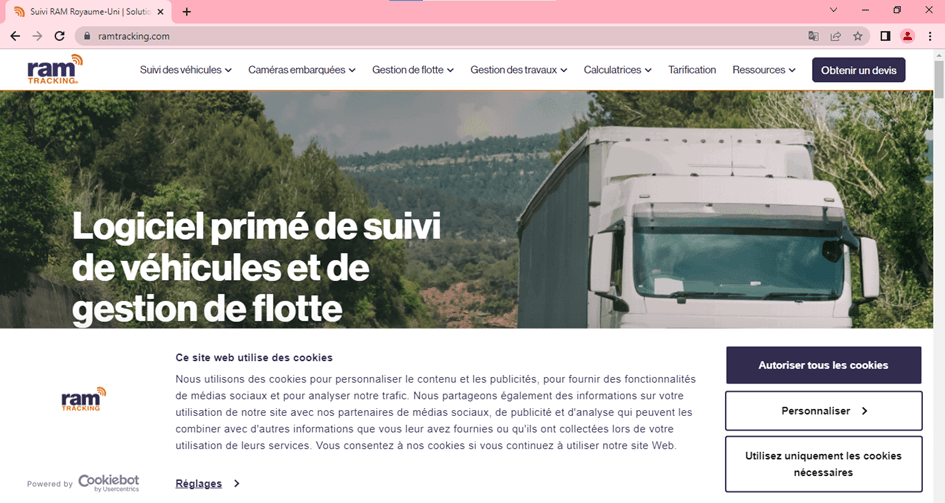Open the Chrome profile avatar
The image size is (945, 503).
(x=907, y=36)
